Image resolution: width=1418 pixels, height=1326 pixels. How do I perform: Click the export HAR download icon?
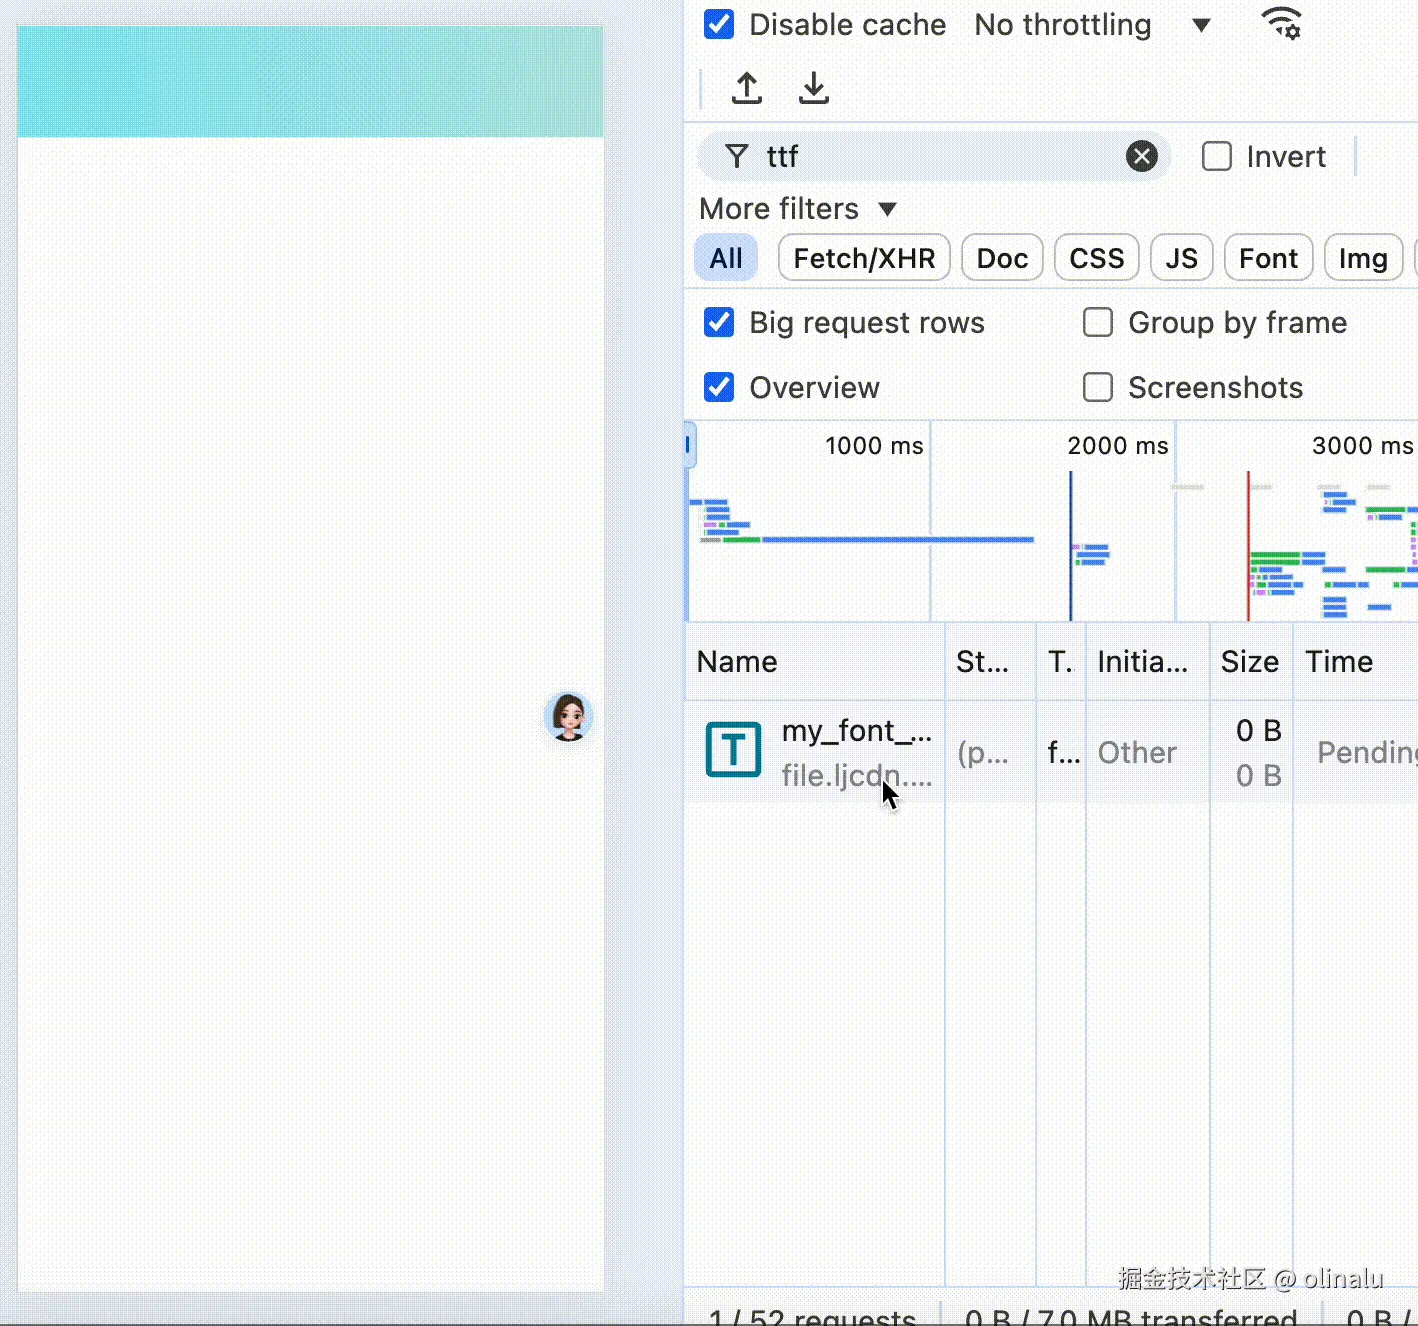pyautogui.click(x=814, y=88)
